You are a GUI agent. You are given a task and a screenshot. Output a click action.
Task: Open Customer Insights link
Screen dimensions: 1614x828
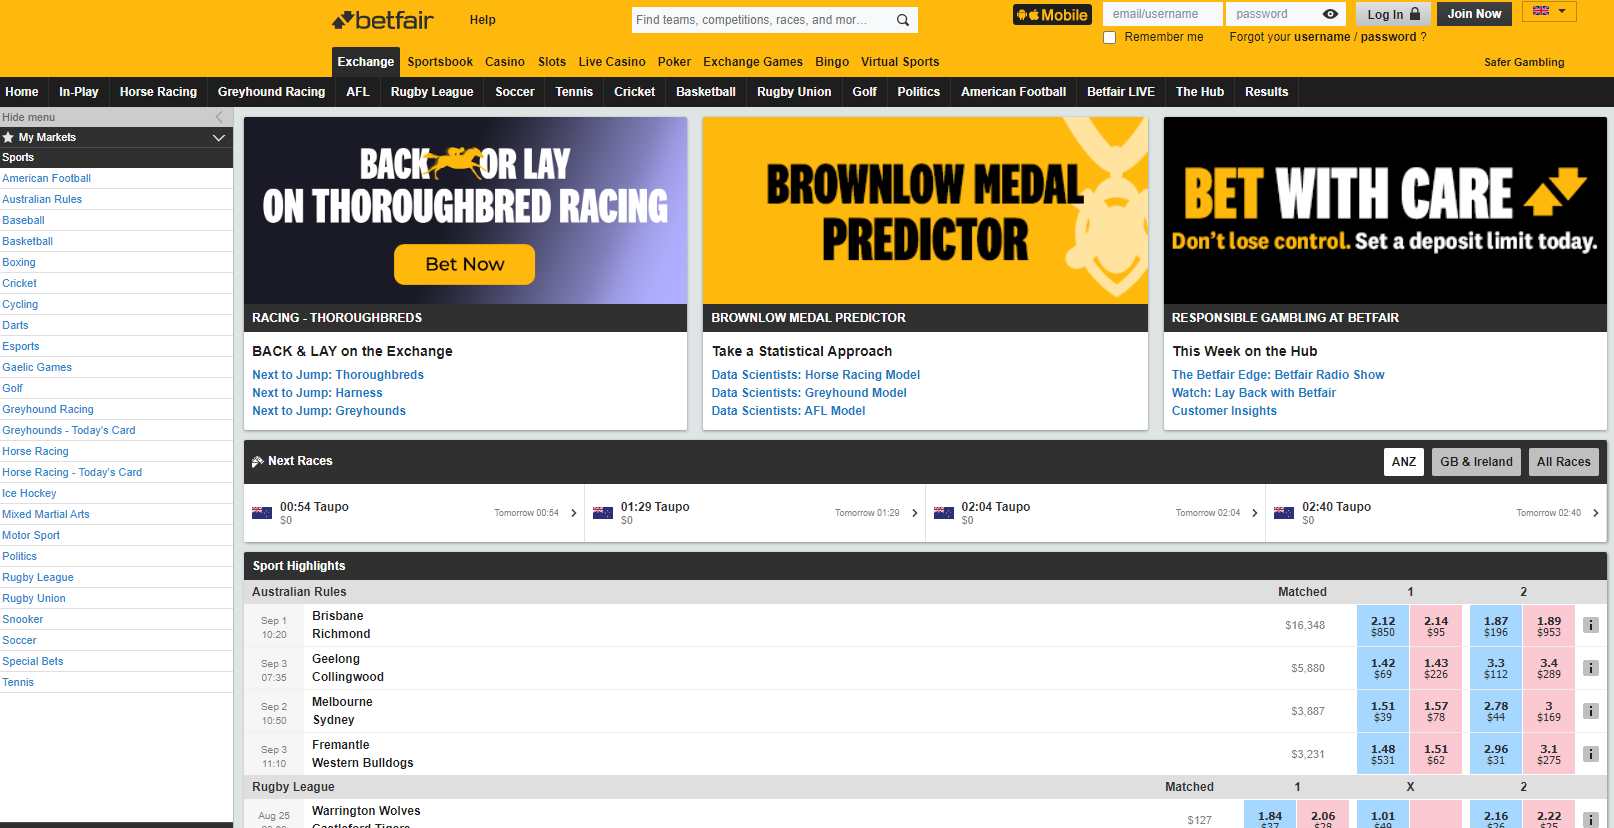[1224, 411]
